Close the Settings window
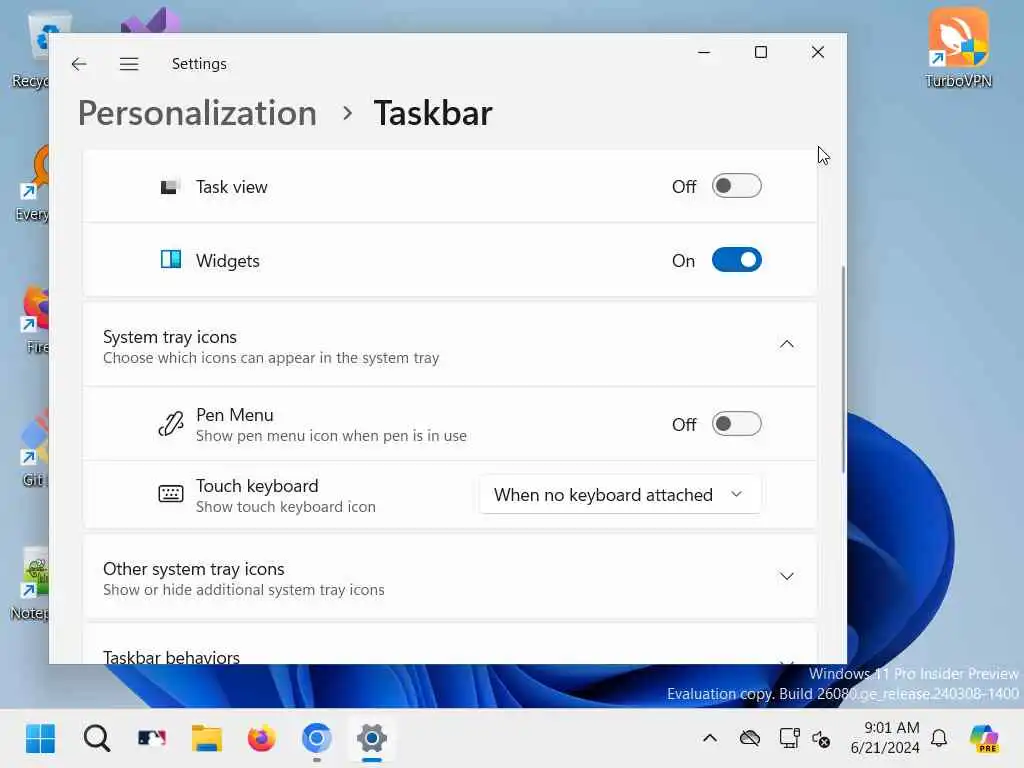Viewport: 1024px width, 768px height. (818, 52)
